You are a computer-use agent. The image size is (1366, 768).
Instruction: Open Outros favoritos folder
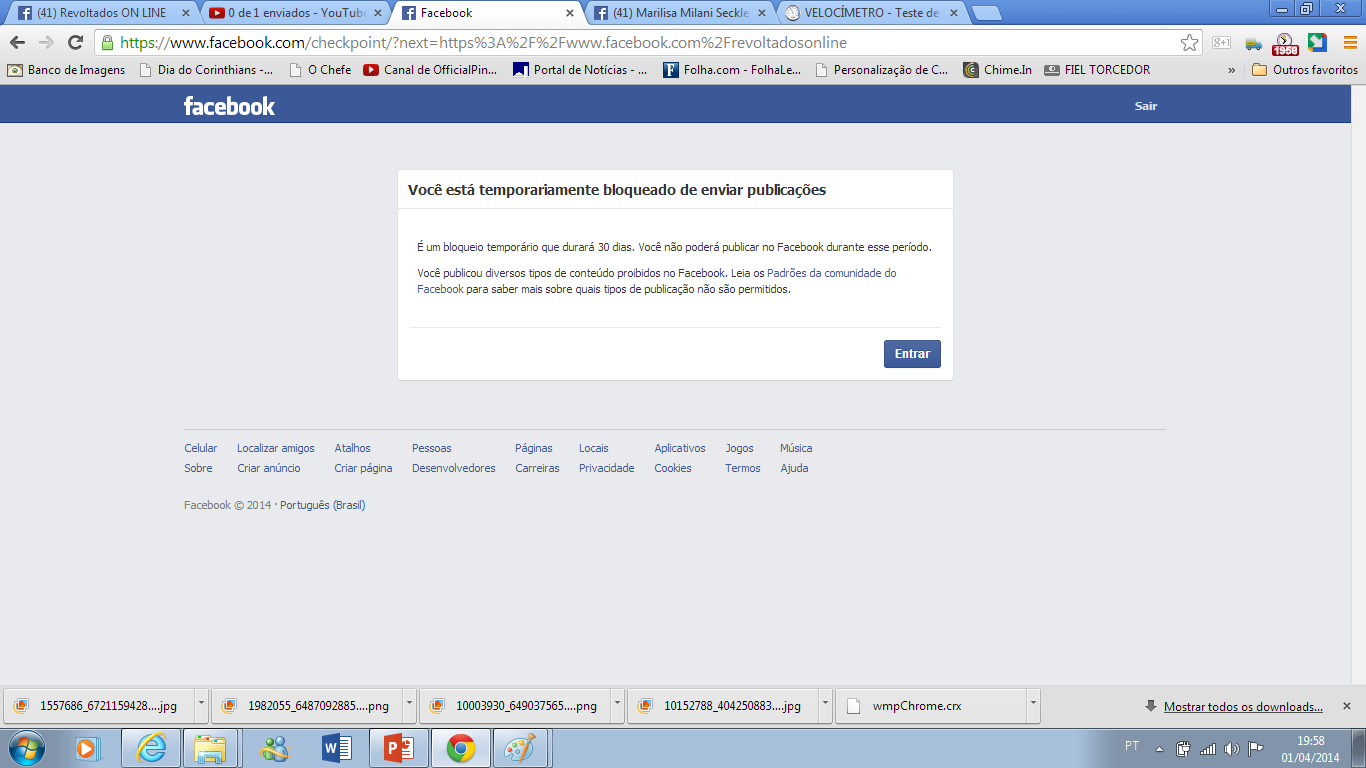pos(1305,70)
